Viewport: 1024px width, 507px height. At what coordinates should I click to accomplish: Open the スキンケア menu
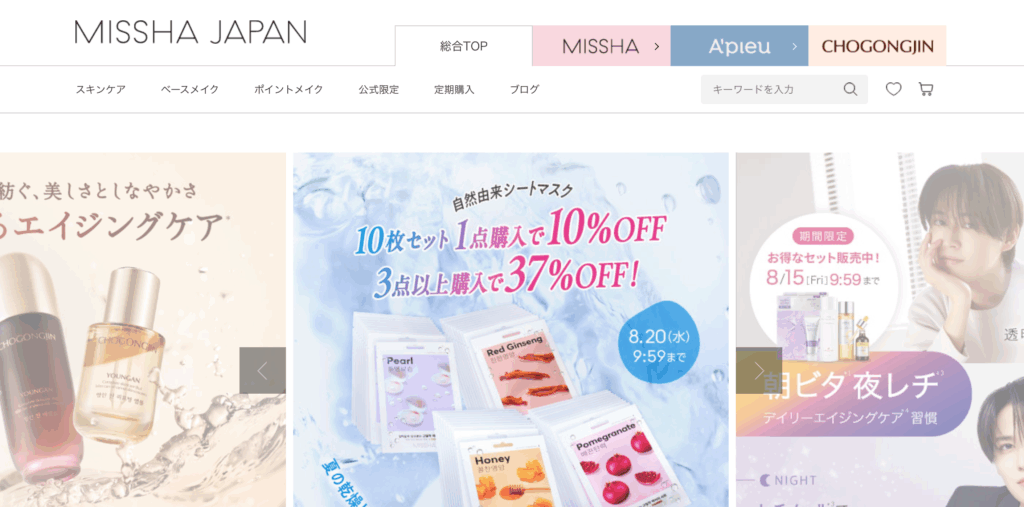[101, 90]
